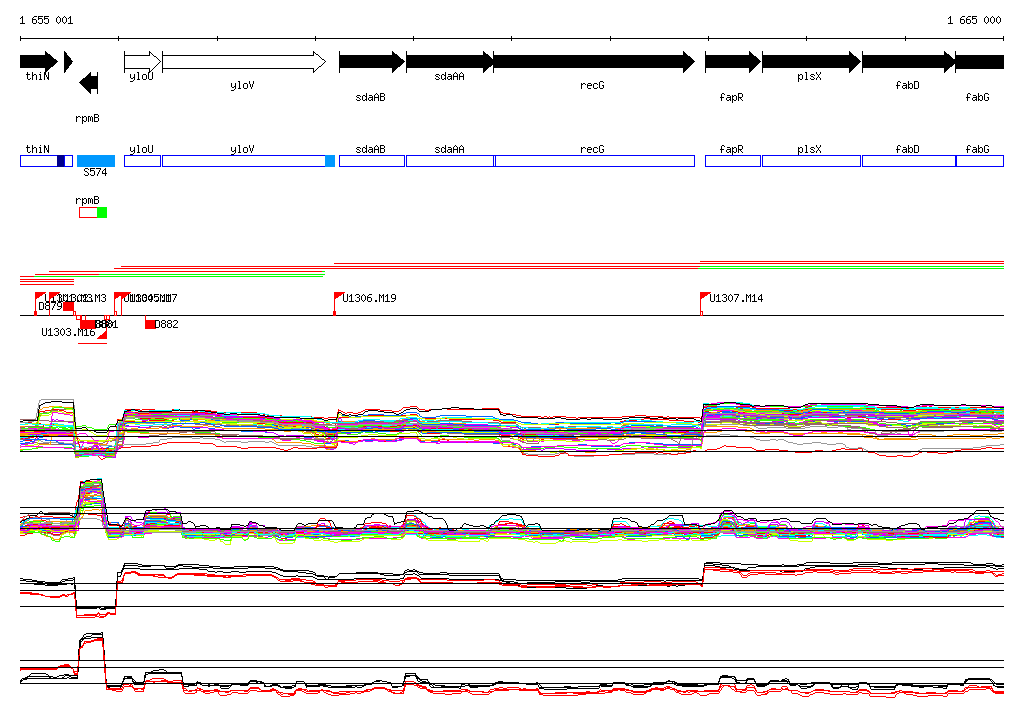Image resolution: width=1024 pixels, height=714 pixels.
Task: Click the U1306.M19 red flag marker
Action: (338, 297)
